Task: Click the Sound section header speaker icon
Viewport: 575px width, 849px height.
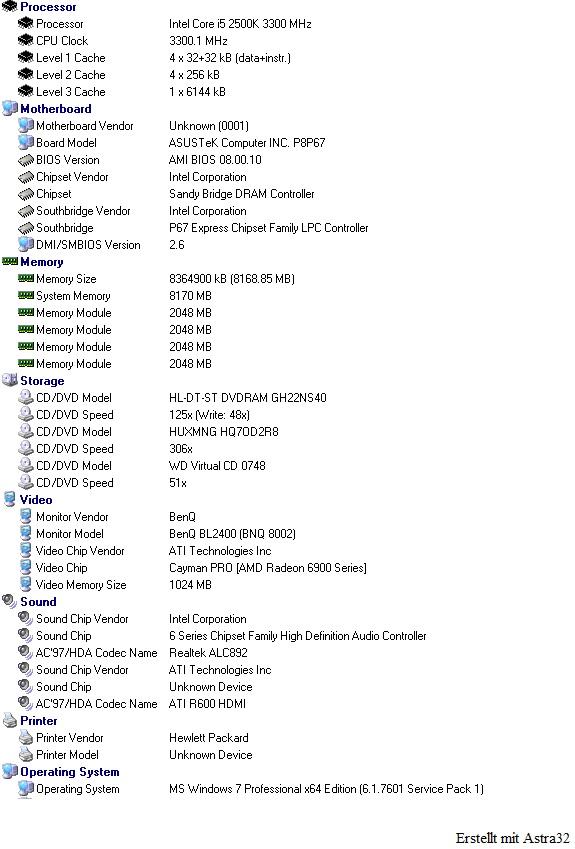Action: [9, 601]
